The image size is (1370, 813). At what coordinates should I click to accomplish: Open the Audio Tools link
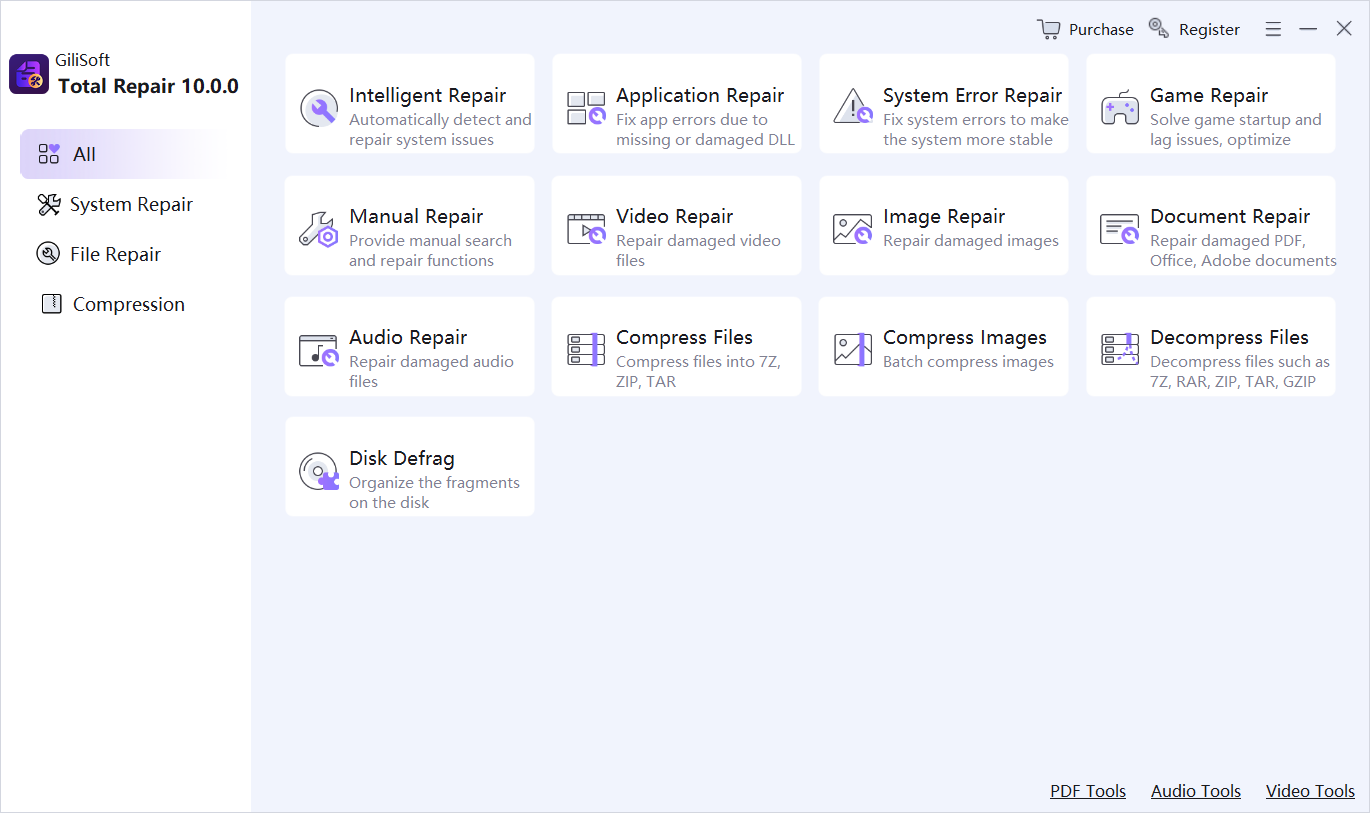coord(1196,791)
